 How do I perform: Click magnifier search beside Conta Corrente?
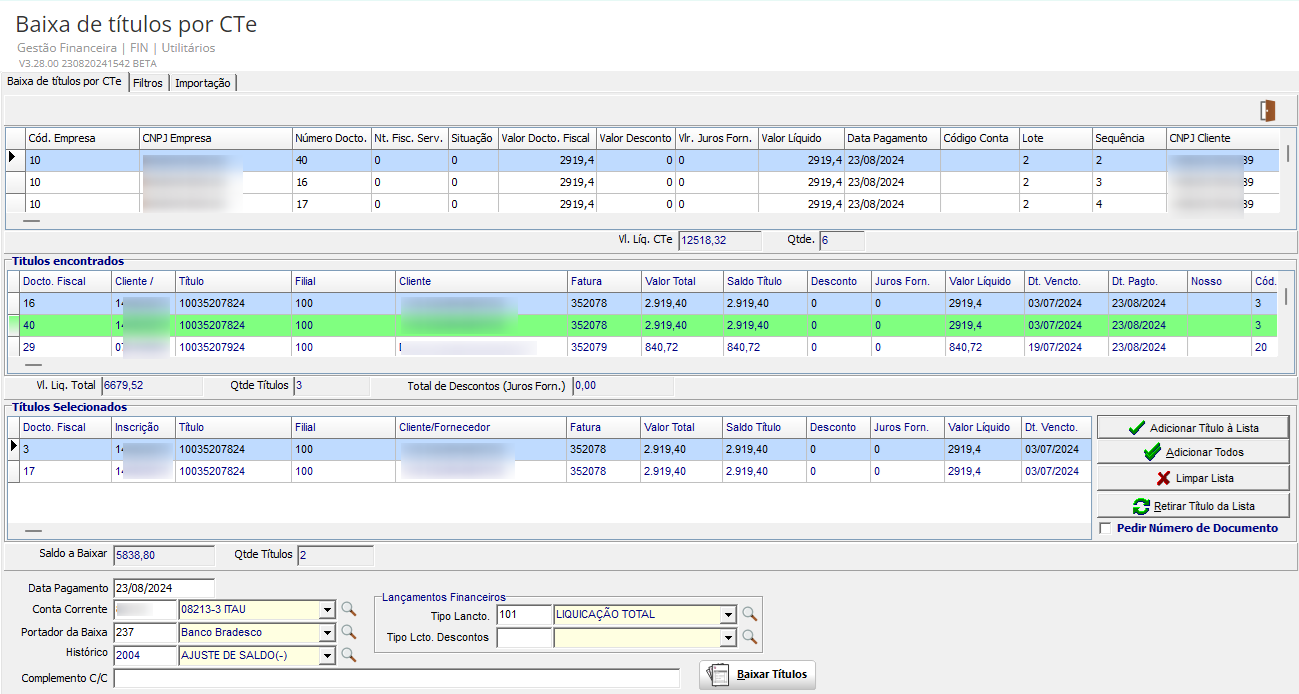tap(348, 608)
